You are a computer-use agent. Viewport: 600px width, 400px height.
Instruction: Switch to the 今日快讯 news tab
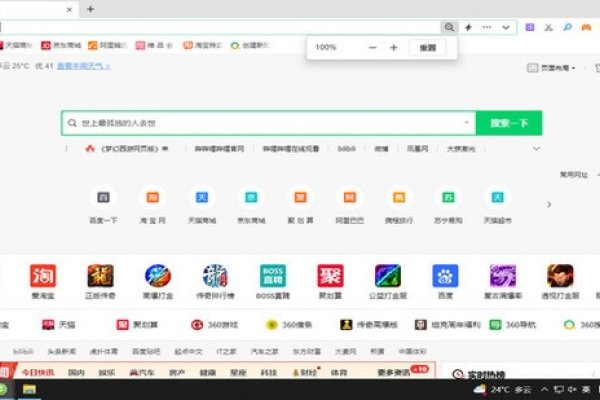[x=38, y=372]
